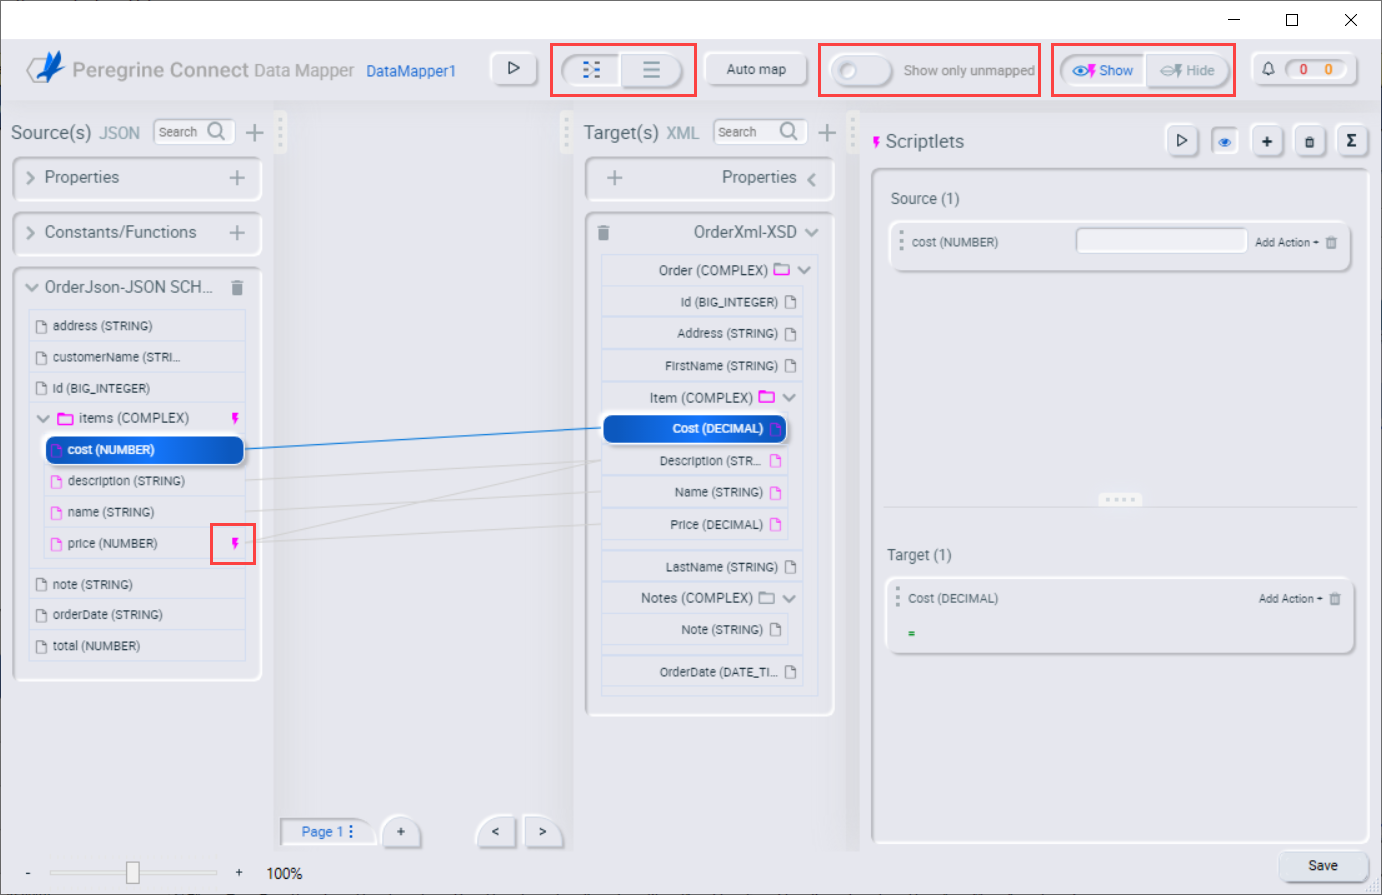Add a target property with plus
The height and width of the screenshot is (895, 1382).
click(615, 178)
